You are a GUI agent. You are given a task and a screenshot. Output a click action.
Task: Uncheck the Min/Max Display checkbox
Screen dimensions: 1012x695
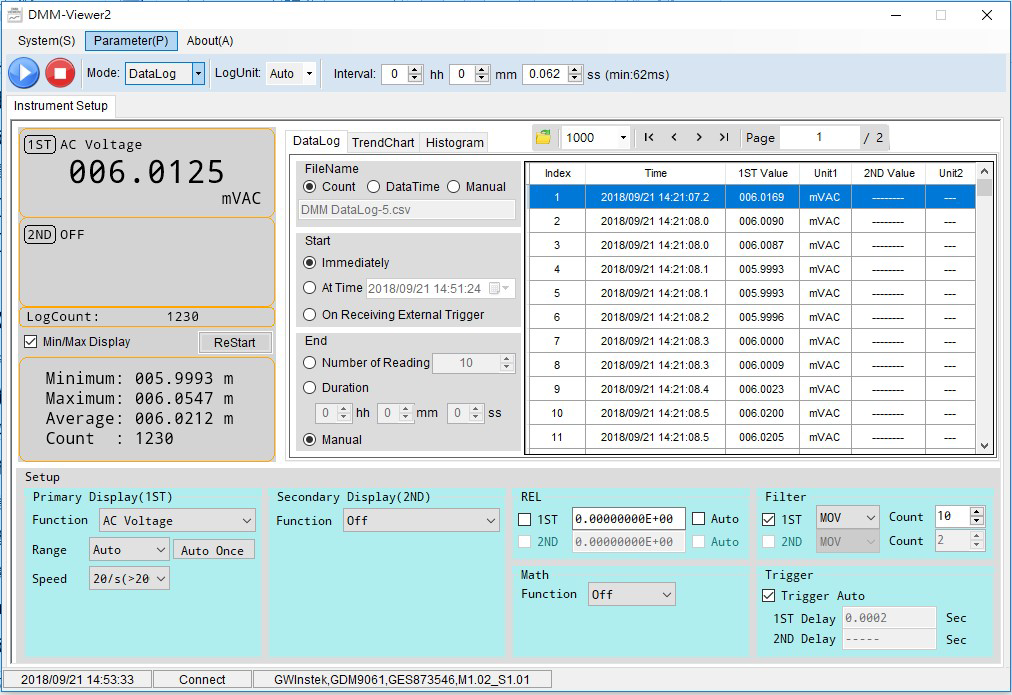pos(31,342)
